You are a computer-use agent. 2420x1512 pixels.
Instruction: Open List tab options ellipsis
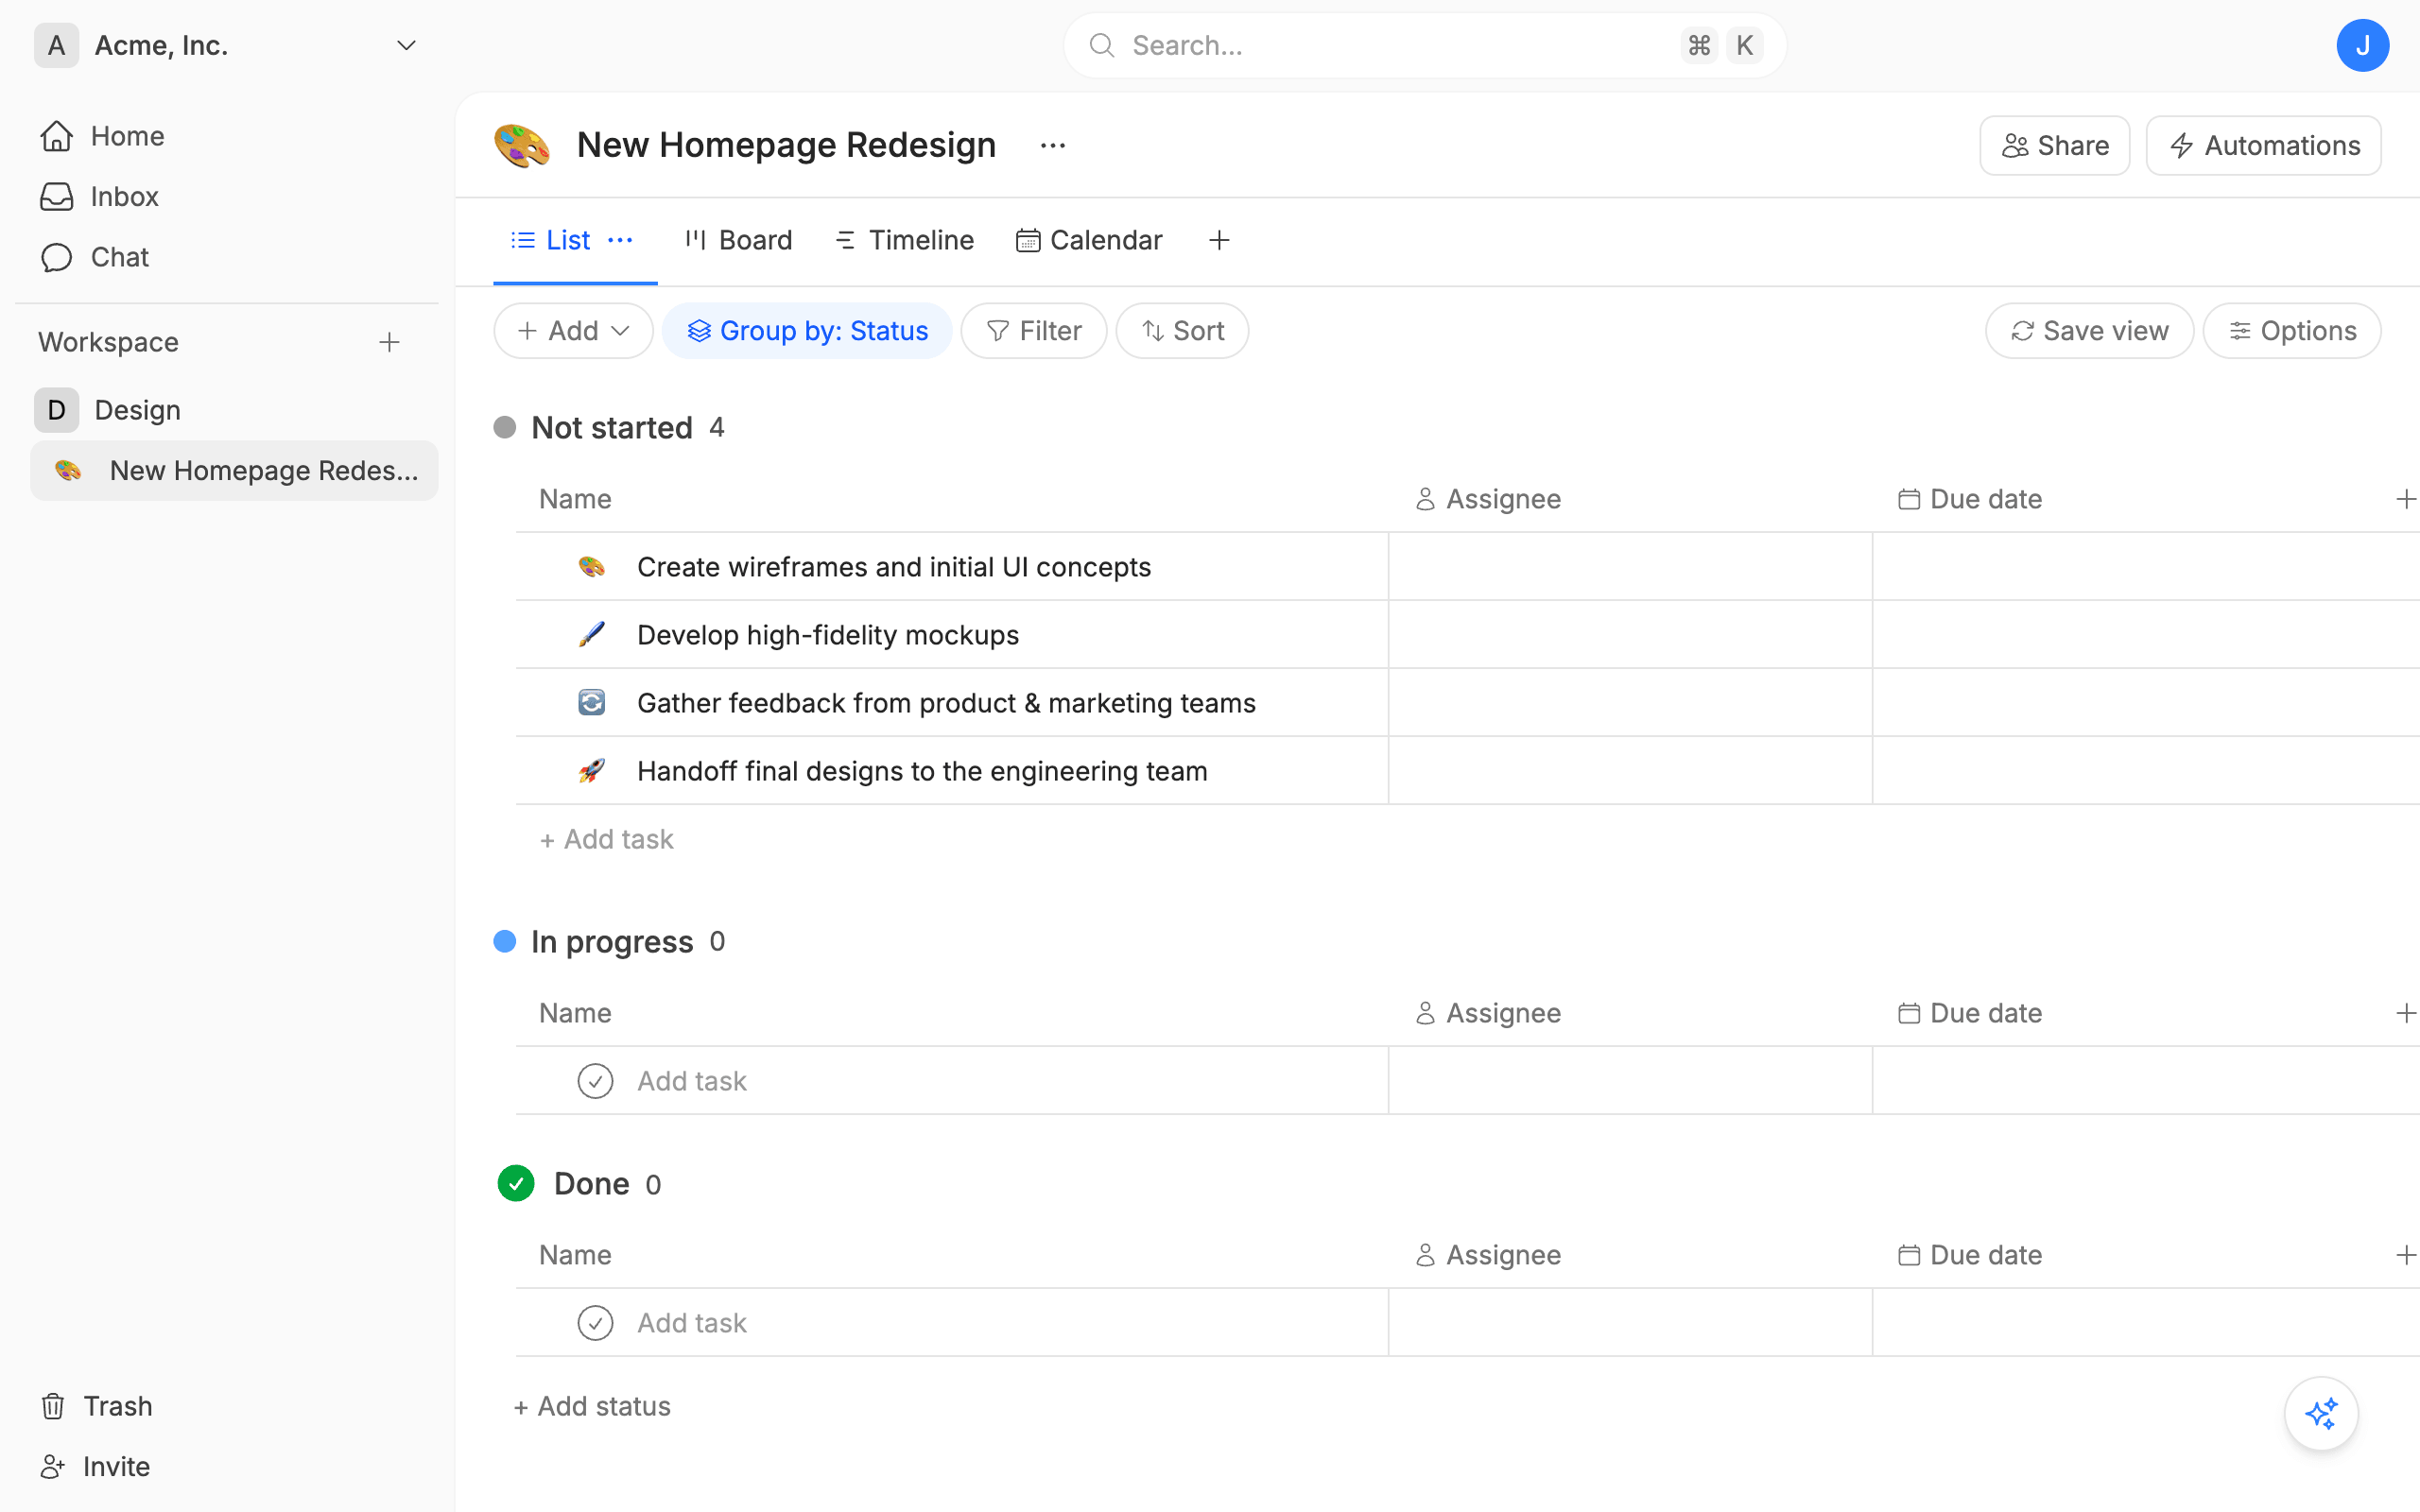pos(620,240)
